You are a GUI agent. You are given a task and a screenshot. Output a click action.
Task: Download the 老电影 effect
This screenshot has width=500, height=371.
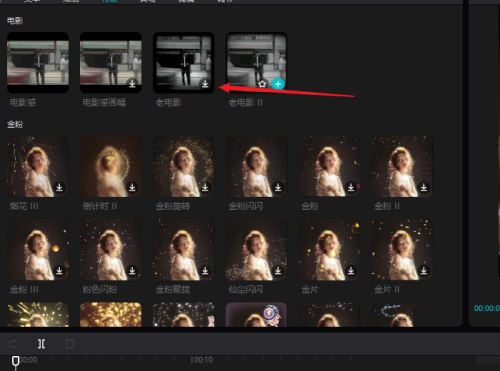pos(205,83)
